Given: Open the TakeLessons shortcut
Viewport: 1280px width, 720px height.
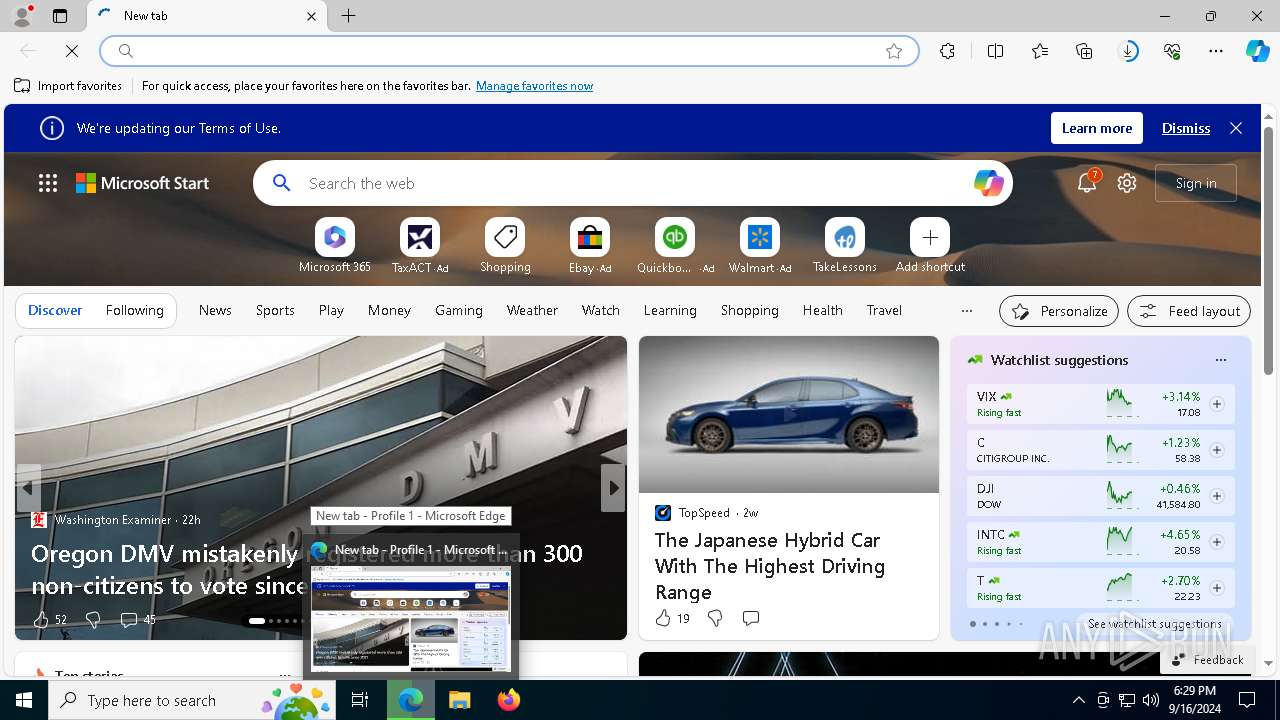Looking at the screenshot, I should [x=845, y=246].
